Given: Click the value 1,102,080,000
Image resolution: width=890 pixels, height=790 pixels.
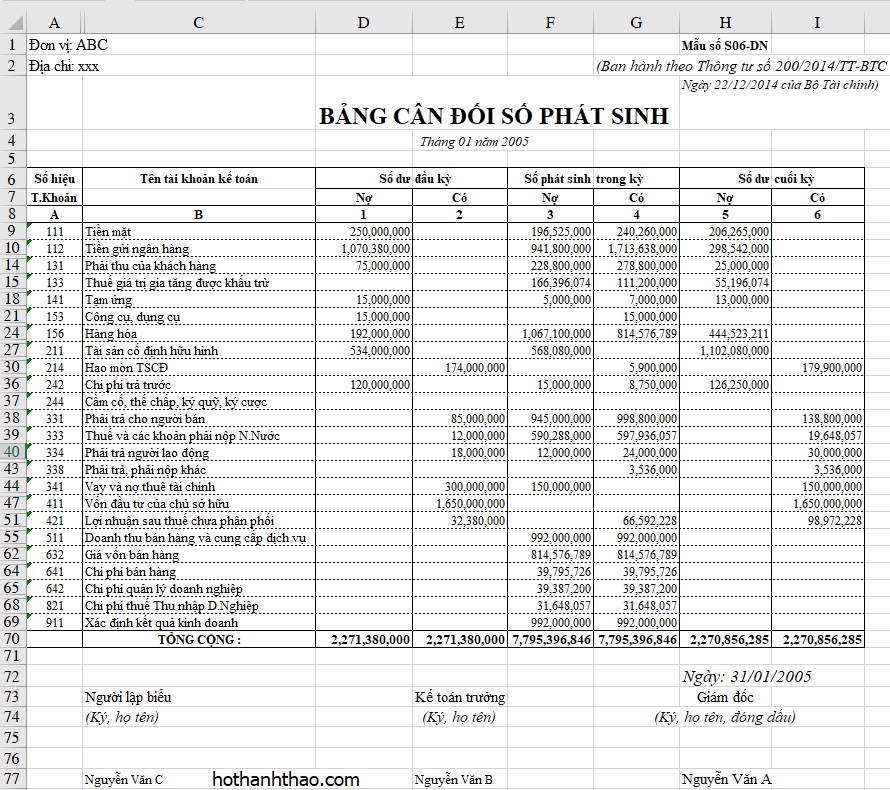Looking at the screenshot, I should point(734,351).
